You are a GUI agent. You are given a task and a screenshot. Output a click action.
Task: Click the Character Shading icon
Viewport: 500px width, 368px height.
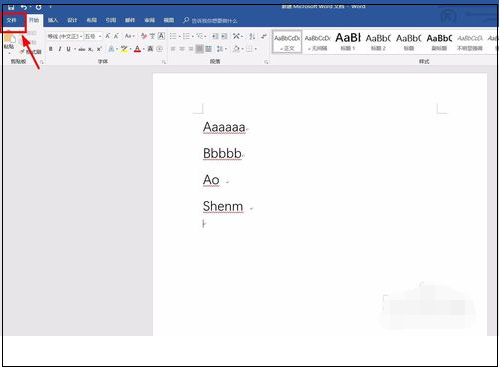(x=150, y=49)
